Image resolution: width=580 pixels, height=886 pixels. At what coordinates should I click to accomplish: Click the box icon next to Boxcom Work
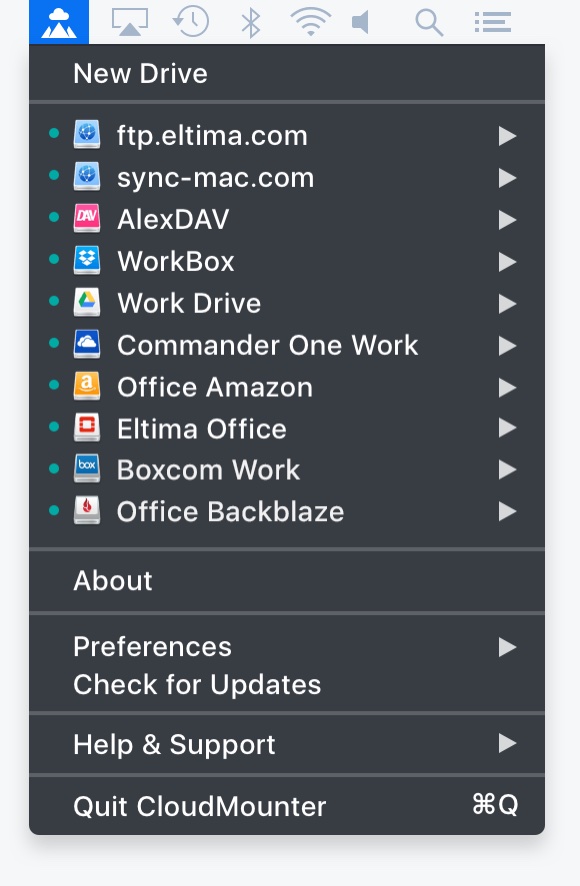pos(86,468)
